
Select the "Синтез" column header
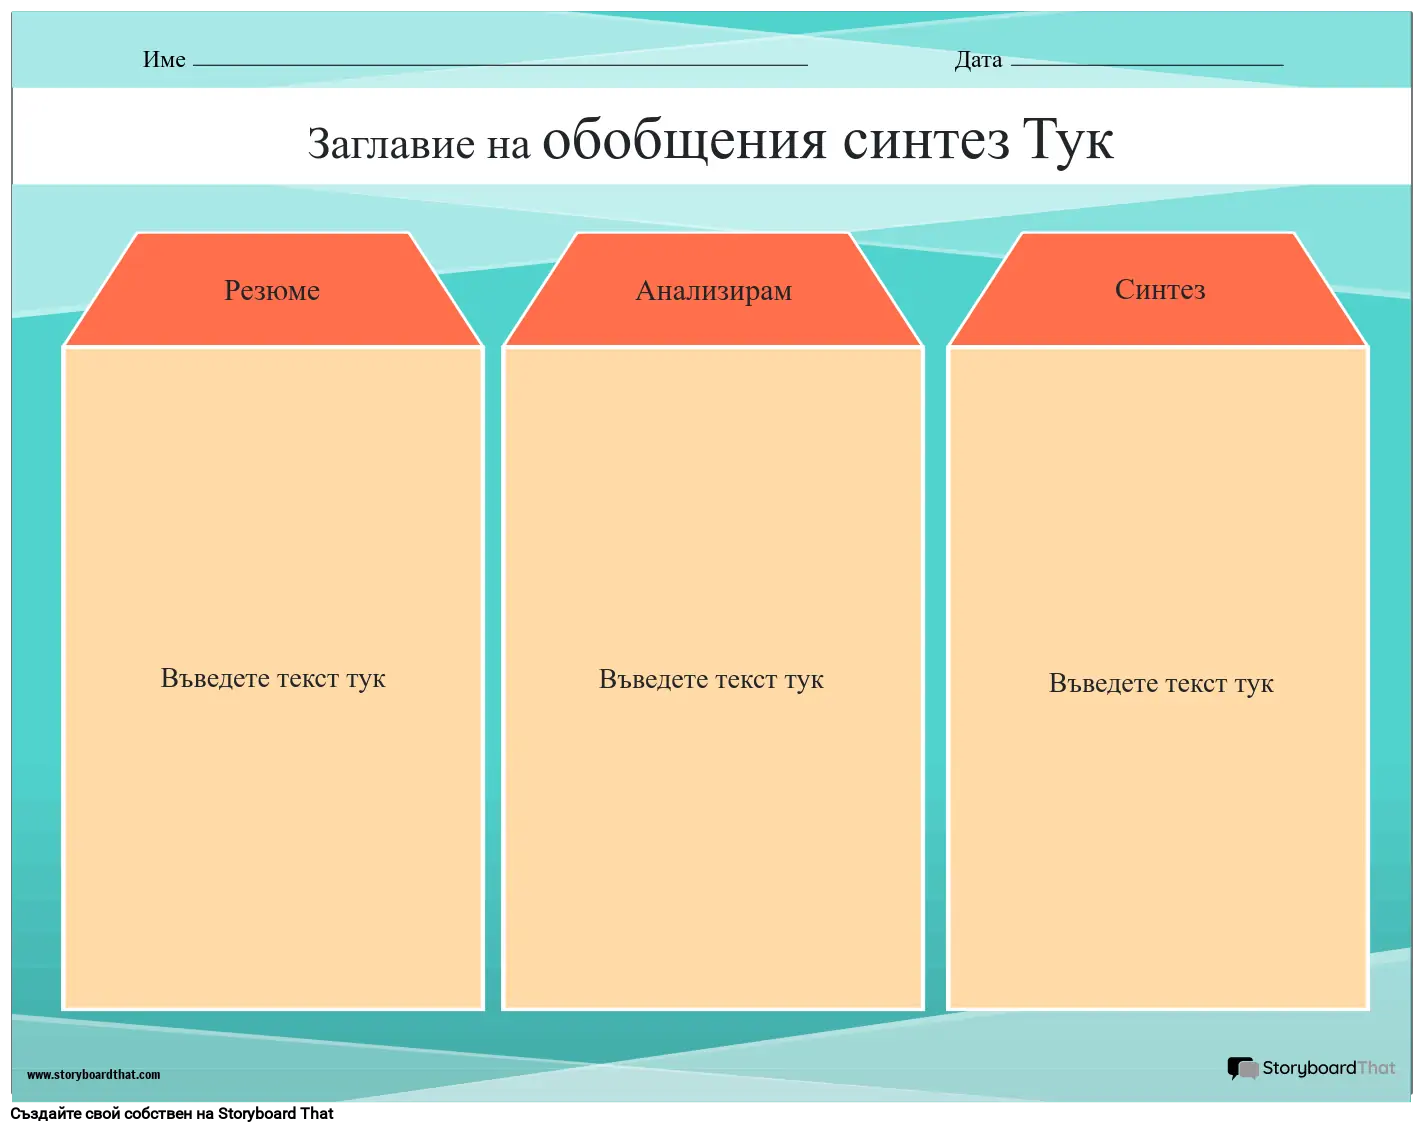pyautogui.click(x=1160, y=290)
